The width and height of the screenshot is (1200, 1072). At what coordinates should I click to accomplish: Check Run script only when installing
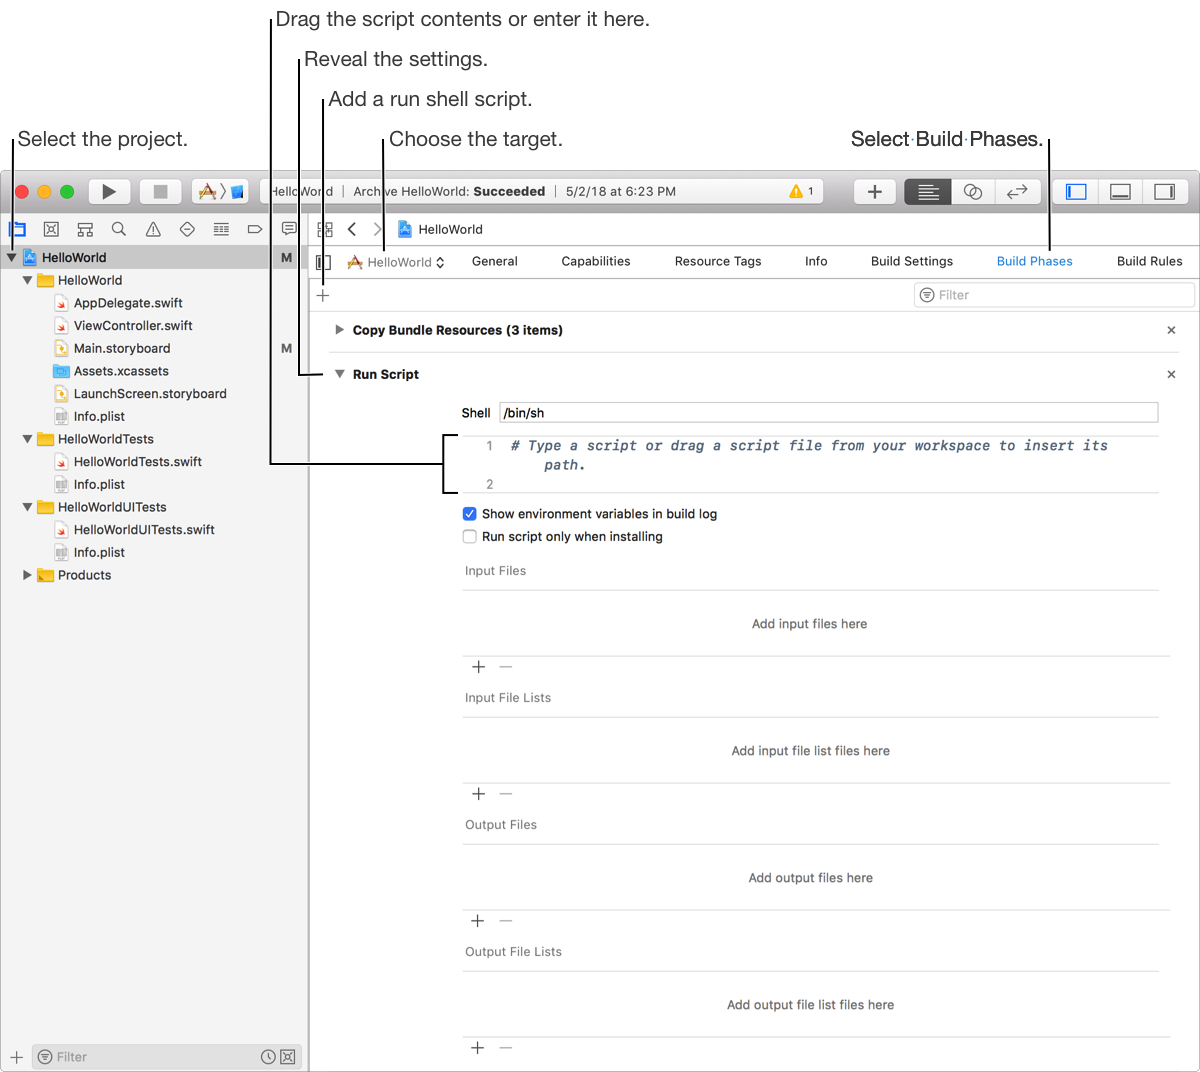click(x=469, y=537)
